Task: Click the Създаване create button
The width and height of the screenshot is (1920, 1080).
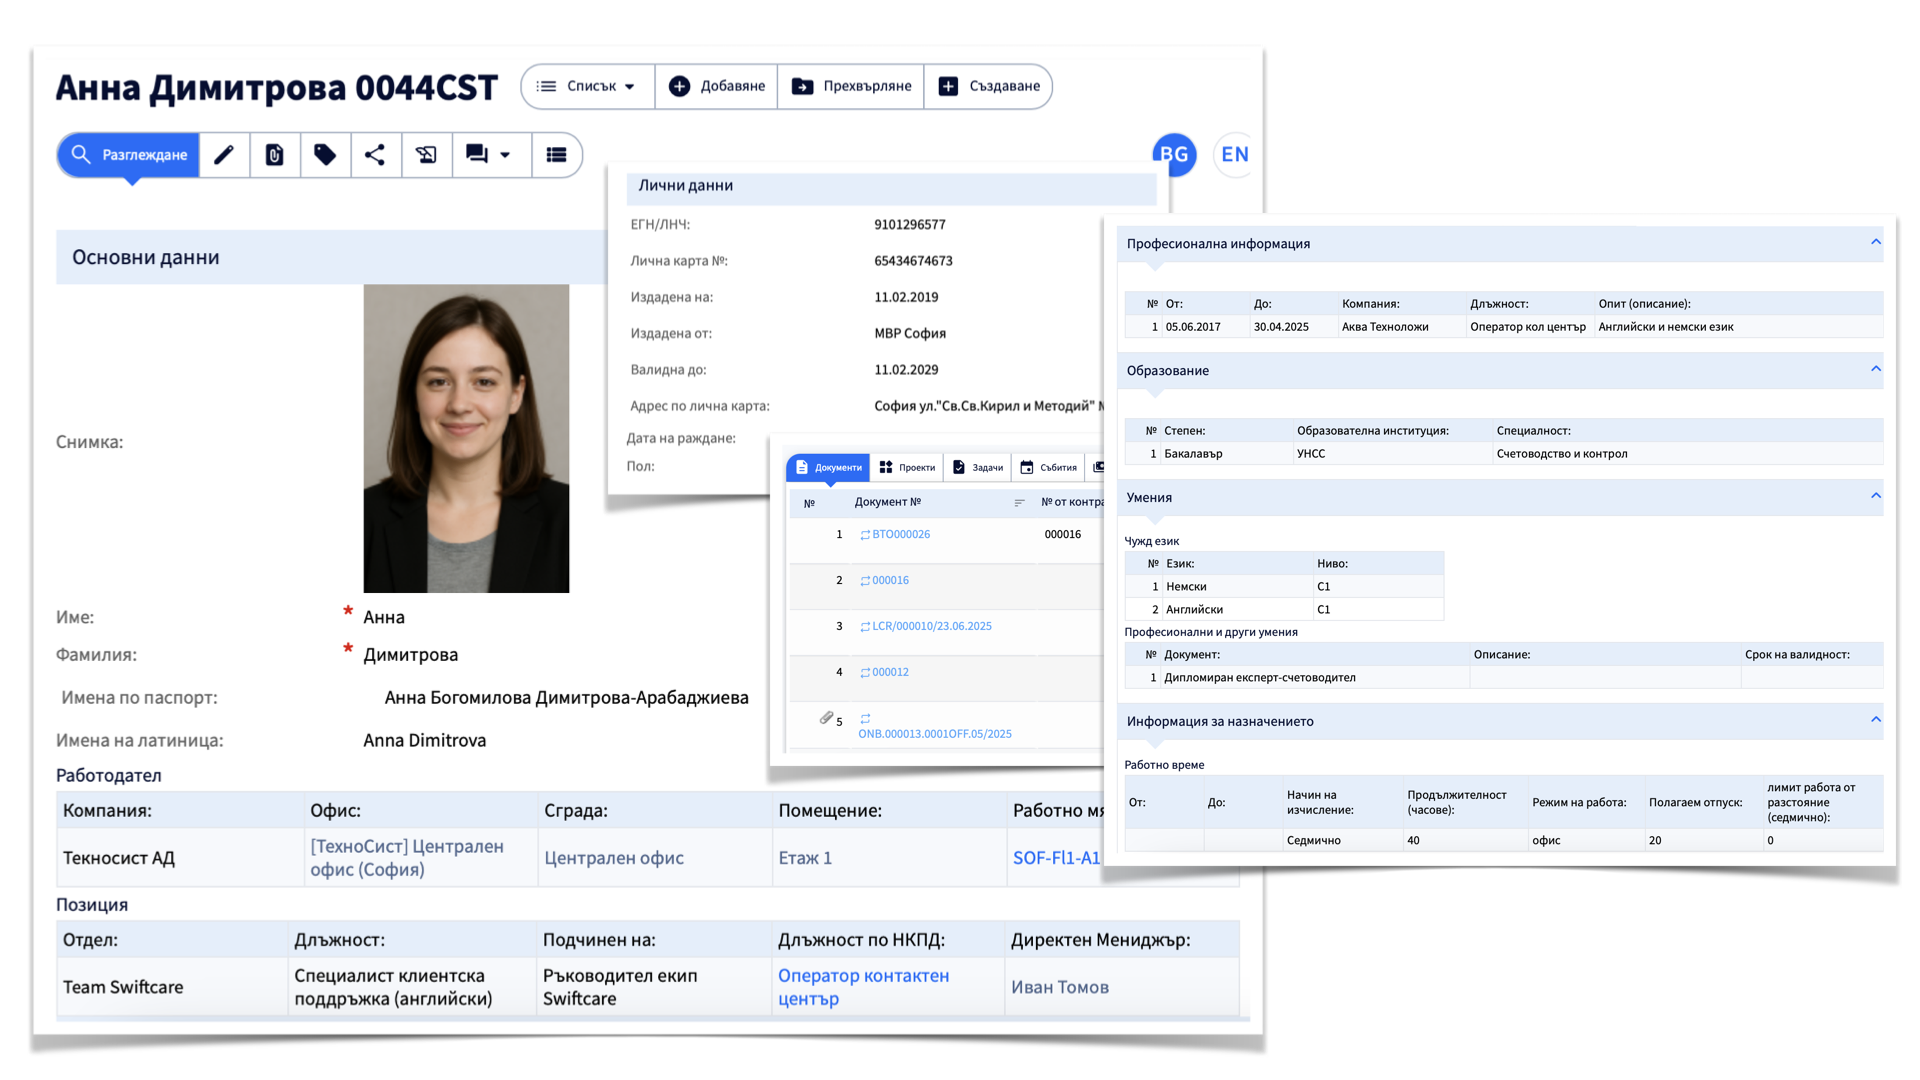Action: (x=988, y=86)
